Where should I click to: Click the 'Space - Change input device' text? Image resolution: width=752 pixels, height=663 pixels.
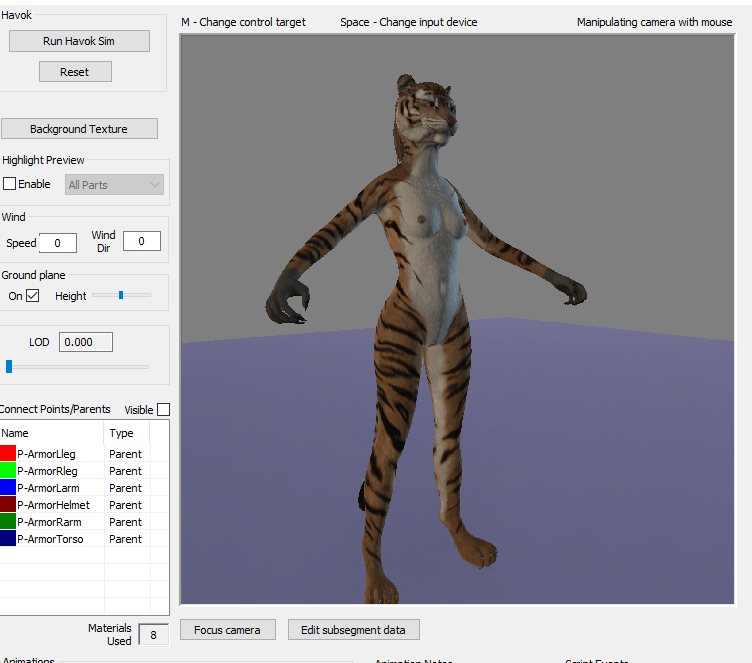click(x=409, y=22)
